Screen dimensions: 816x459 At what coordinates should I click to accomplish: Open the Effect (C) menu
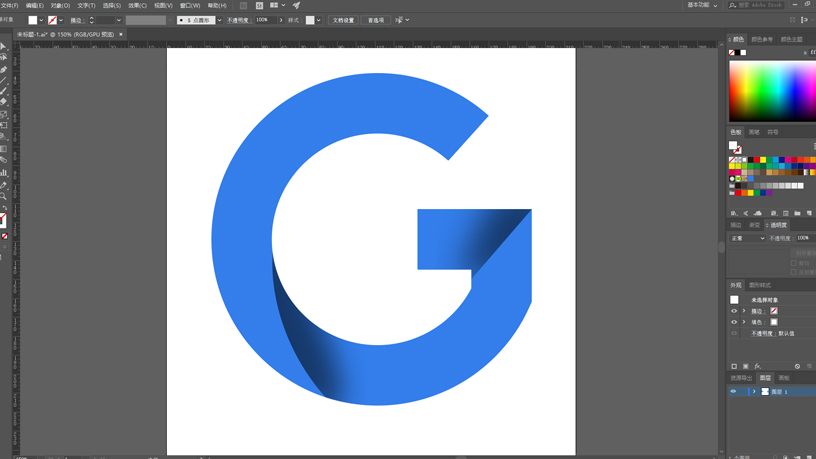click(x=137, y=5)
